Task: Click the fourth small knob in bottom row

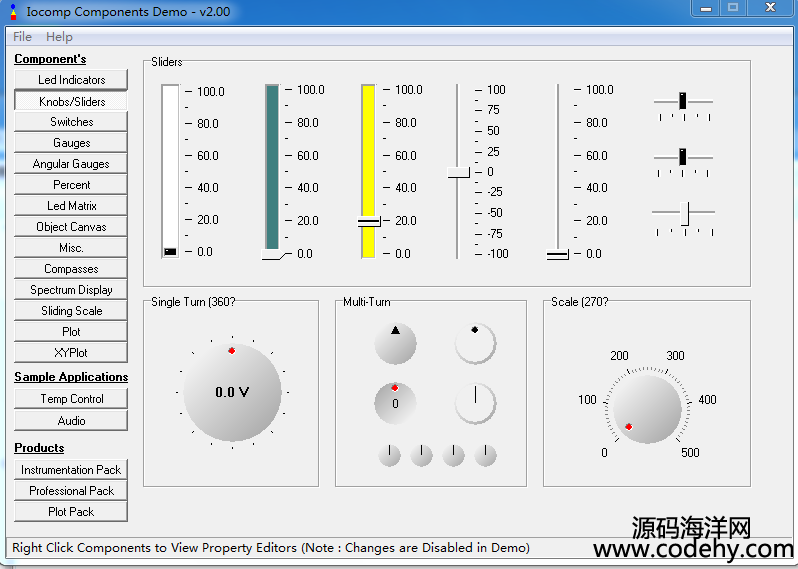Action: point(486,456)
